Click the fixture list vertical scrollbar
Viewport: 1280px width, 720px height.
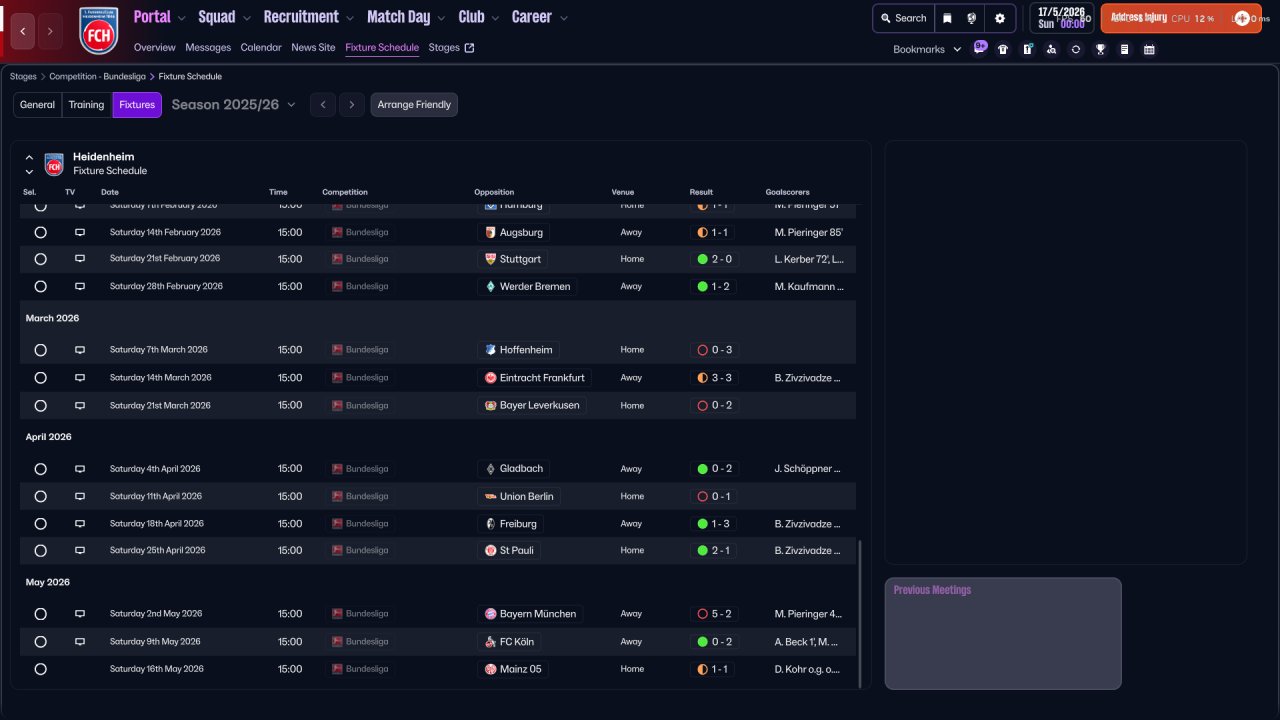pos(860,613)
